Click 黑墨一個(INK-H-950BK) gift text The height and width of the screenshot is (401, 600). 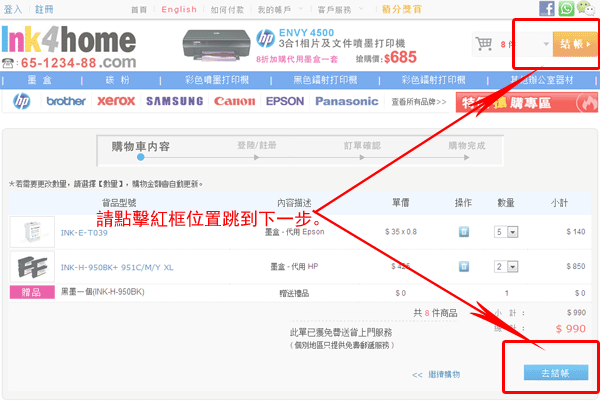point(103,292)
